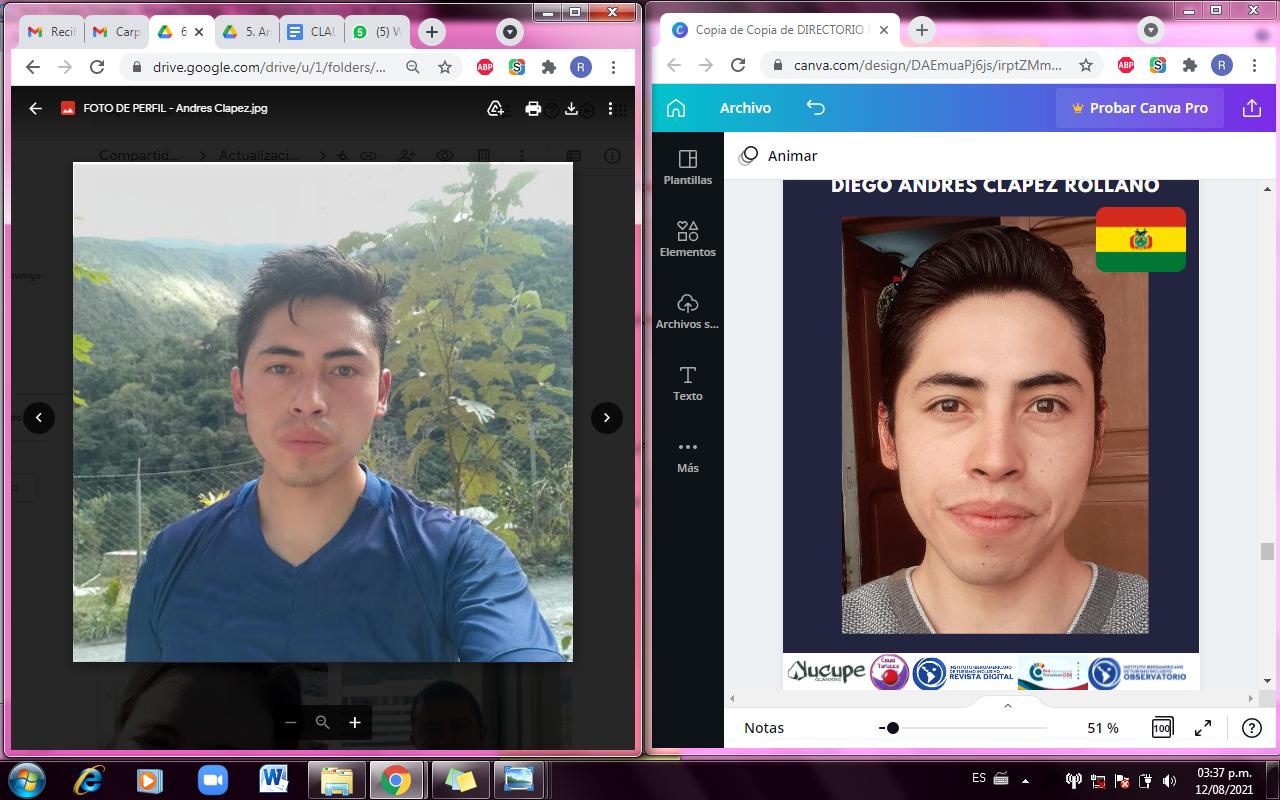Zoom out the Drive preview image

(x=290, y=722)
